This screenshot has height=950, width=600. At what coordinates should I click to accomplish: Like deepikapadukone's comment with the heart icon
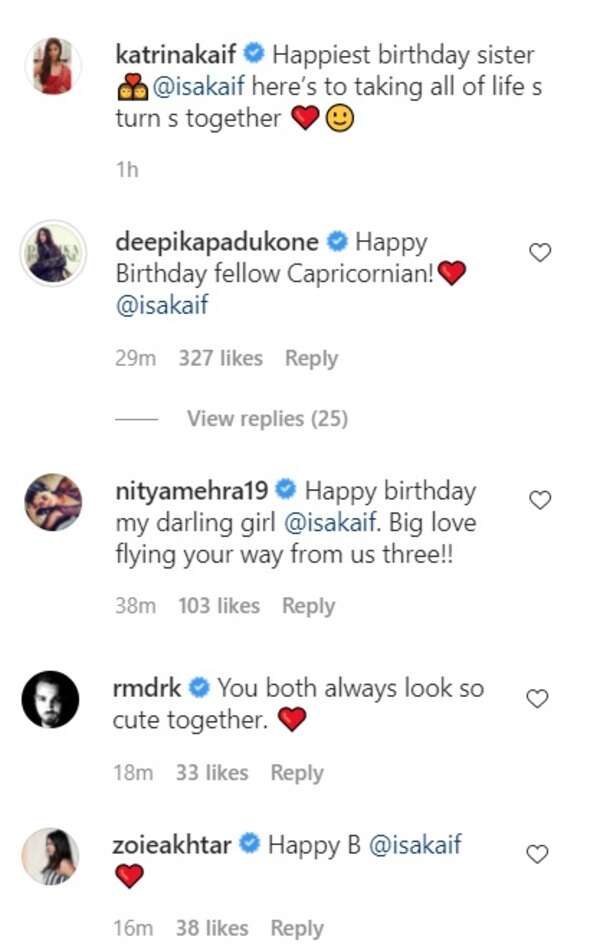pyautogui.click(x=540, y=253)
